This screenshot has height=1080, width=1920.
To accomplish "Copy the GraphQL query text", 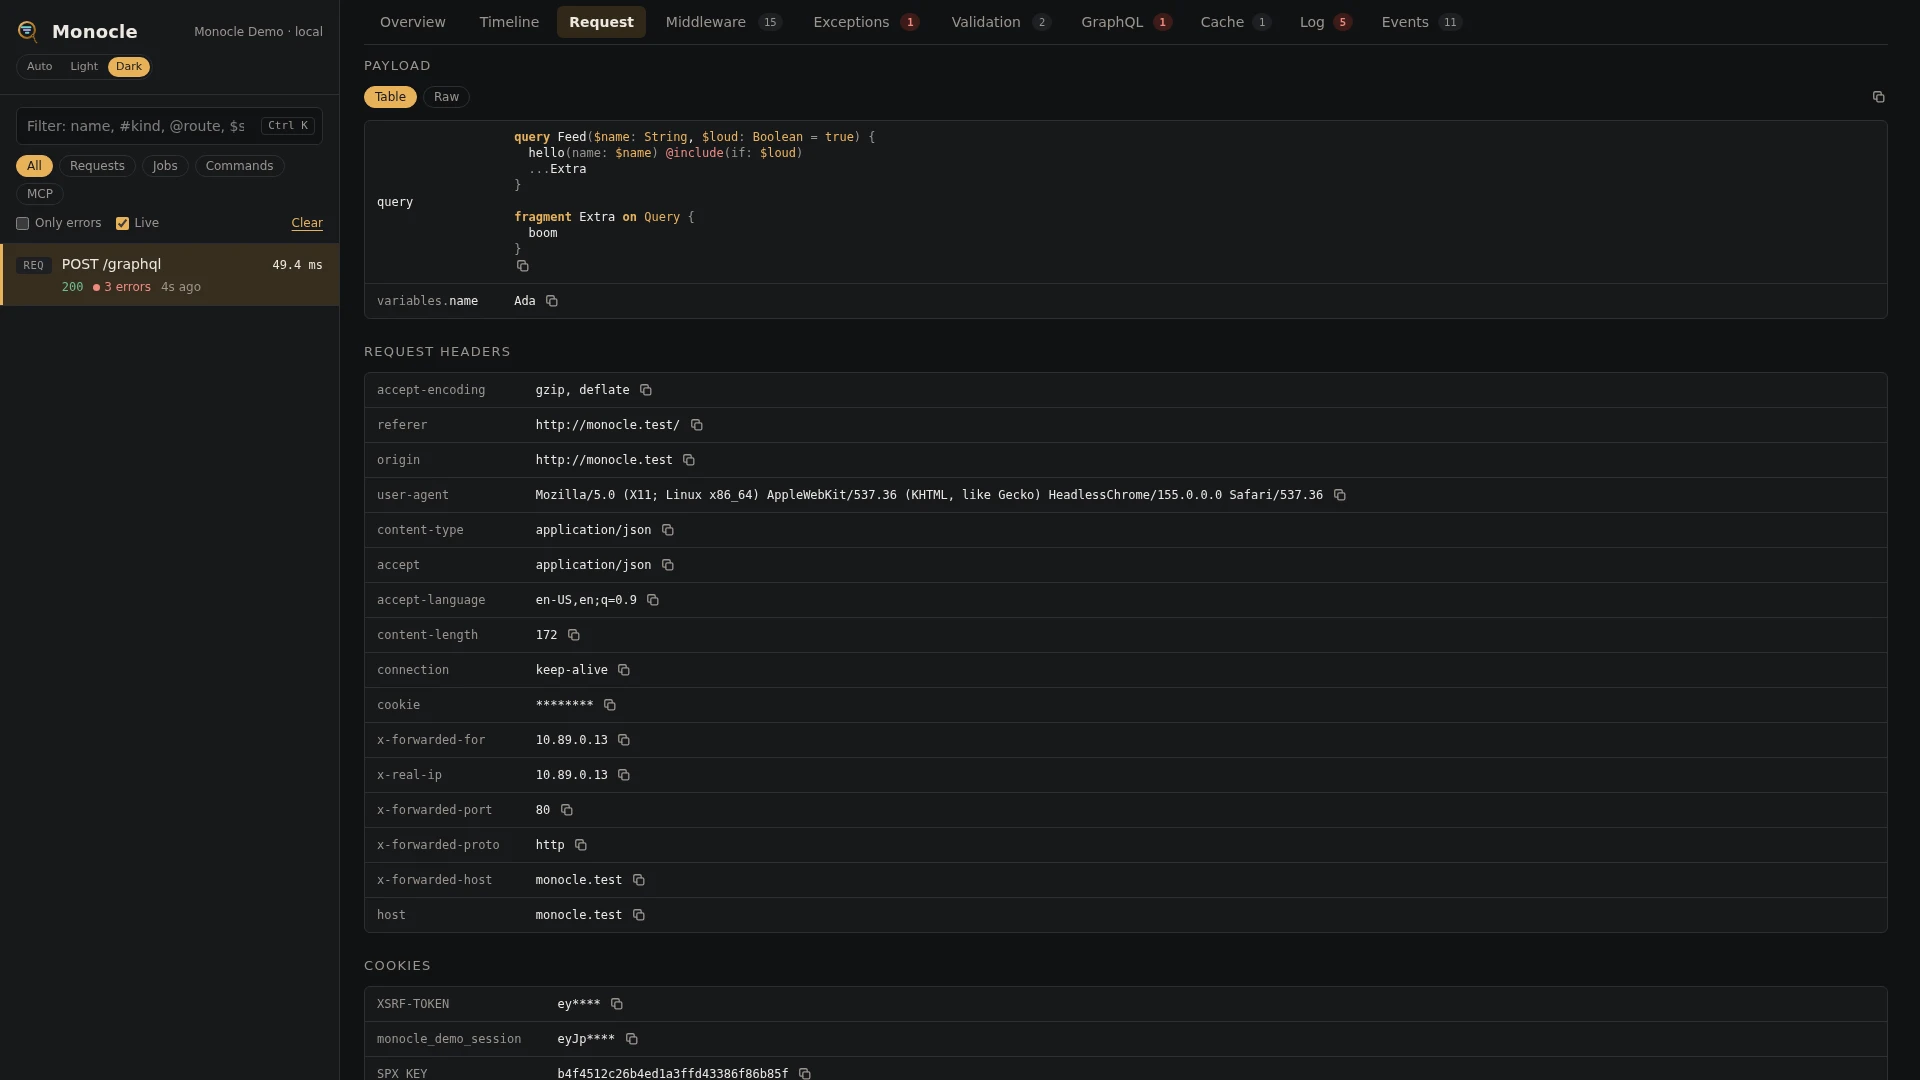I will pos(523,266).
